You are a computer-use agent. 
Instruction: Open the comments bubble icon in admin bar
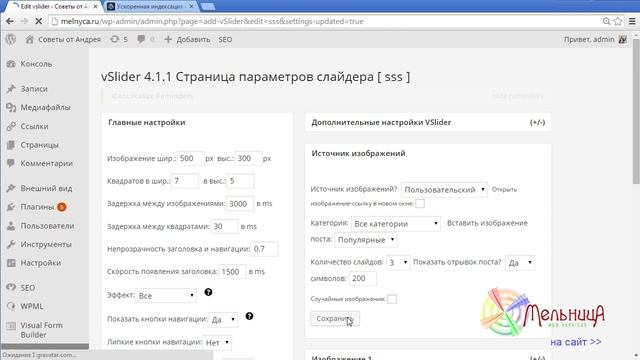pyautogui.click(x=141, y=39)
